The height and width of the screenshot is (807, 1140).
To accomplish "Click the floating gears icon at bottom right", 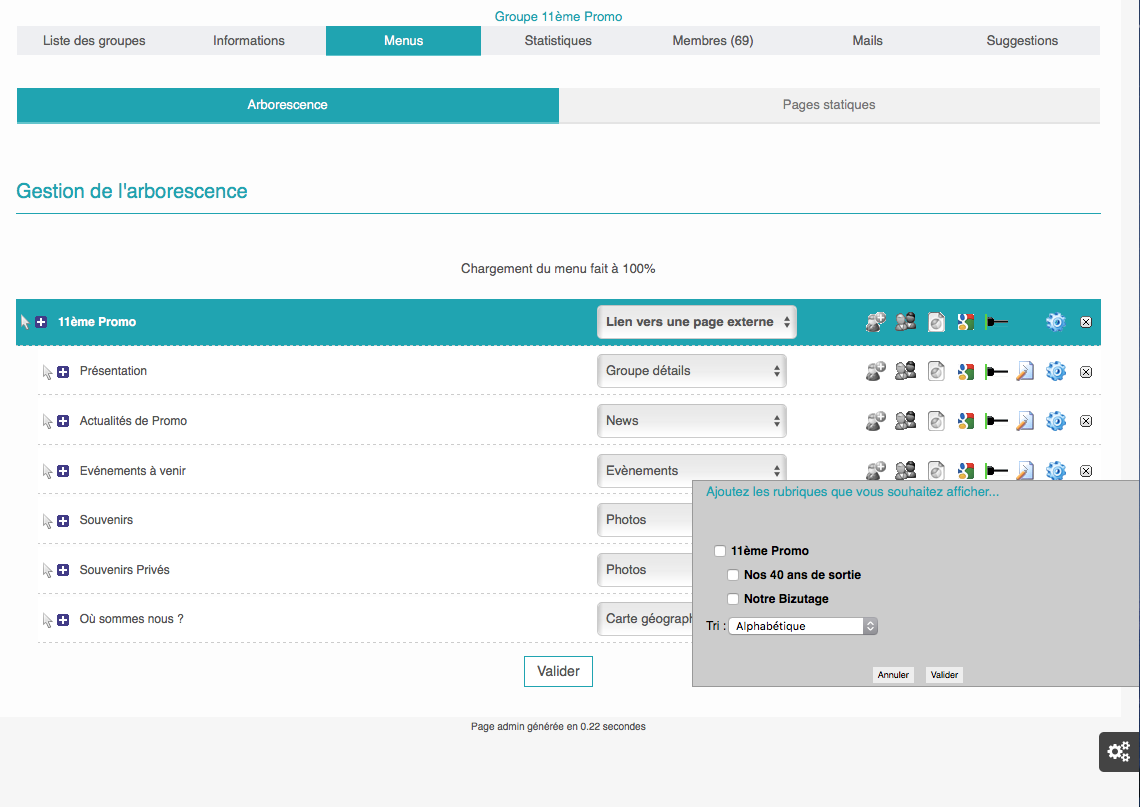I will (1119, 751).
